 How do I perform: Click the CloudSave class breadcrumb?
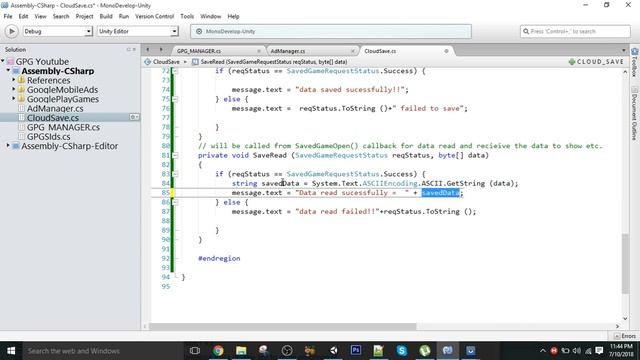[x=162, y=62]
